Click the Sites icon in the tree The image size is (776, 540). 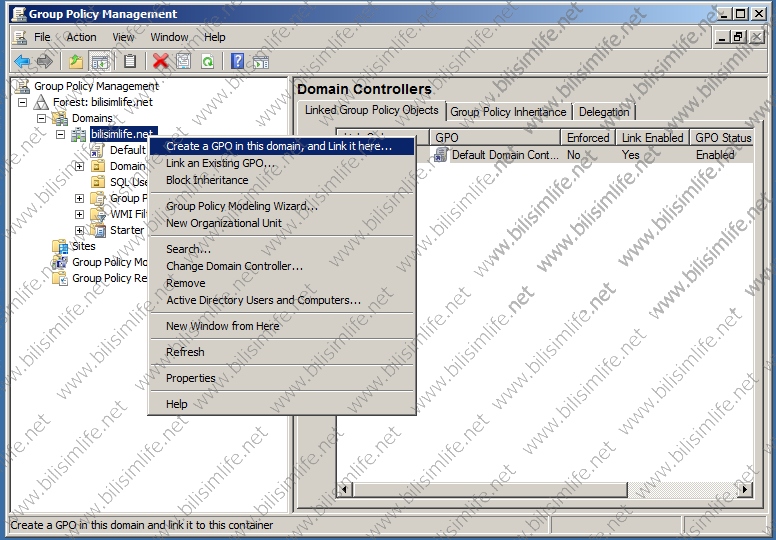pyautogui.click(x=60, y=246)
